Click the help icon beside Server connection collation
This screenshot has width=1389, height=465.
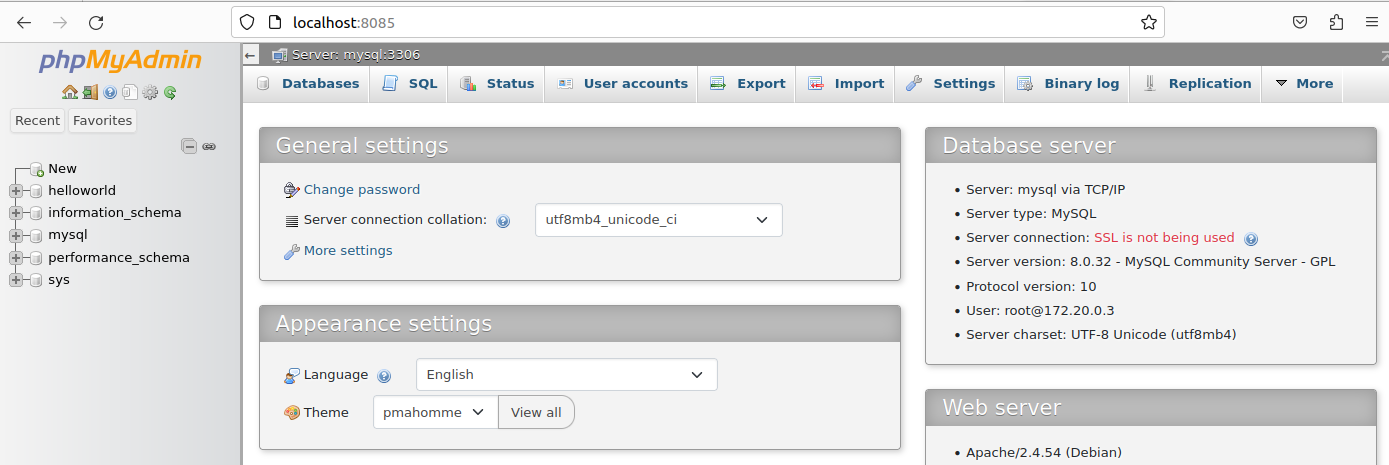(x=503, y=221)
